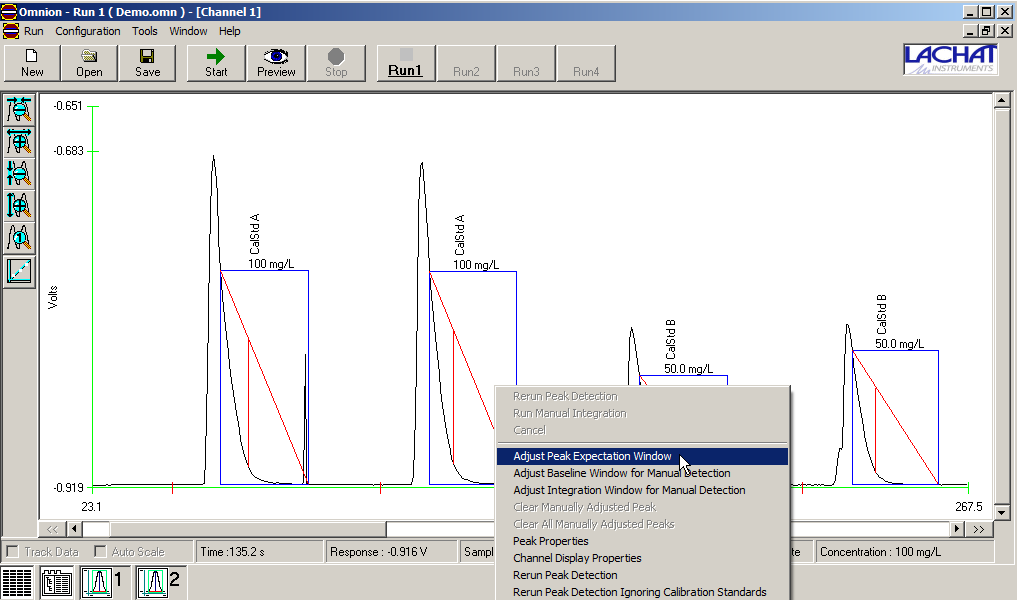The width and height of the screenshot is (1017, 600).
Task: Enable the Auto Scale checkbox
Action: tap(100, 551)
